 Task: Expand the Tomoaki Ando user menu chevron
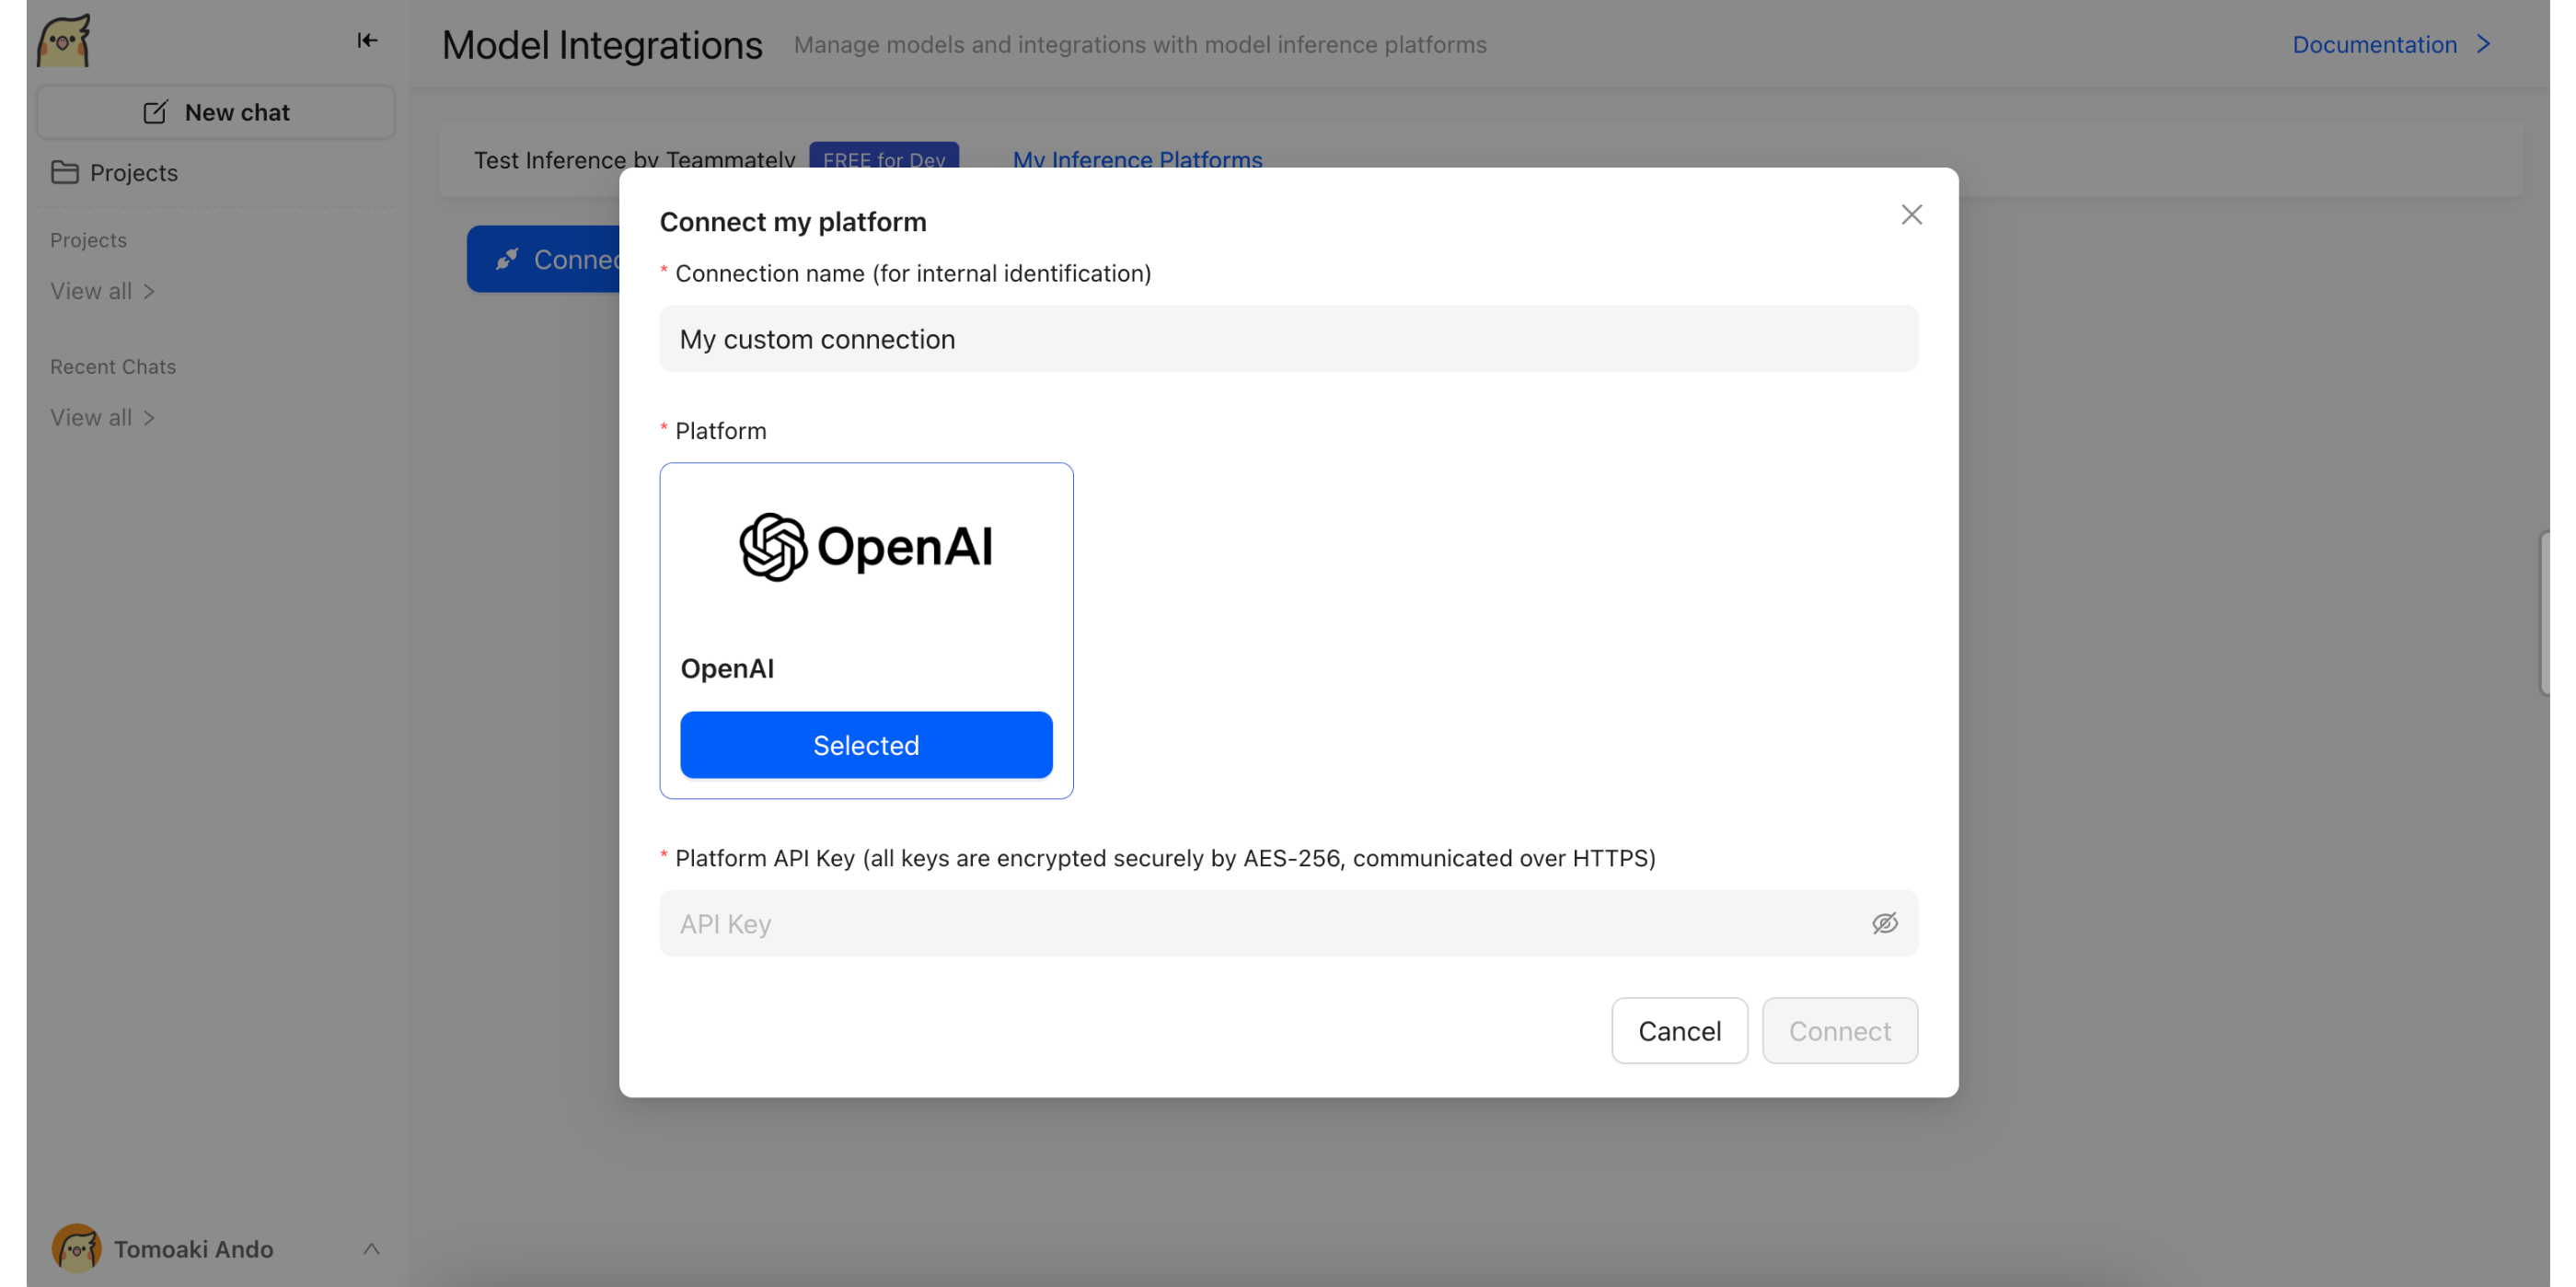tap(371, 1249)
